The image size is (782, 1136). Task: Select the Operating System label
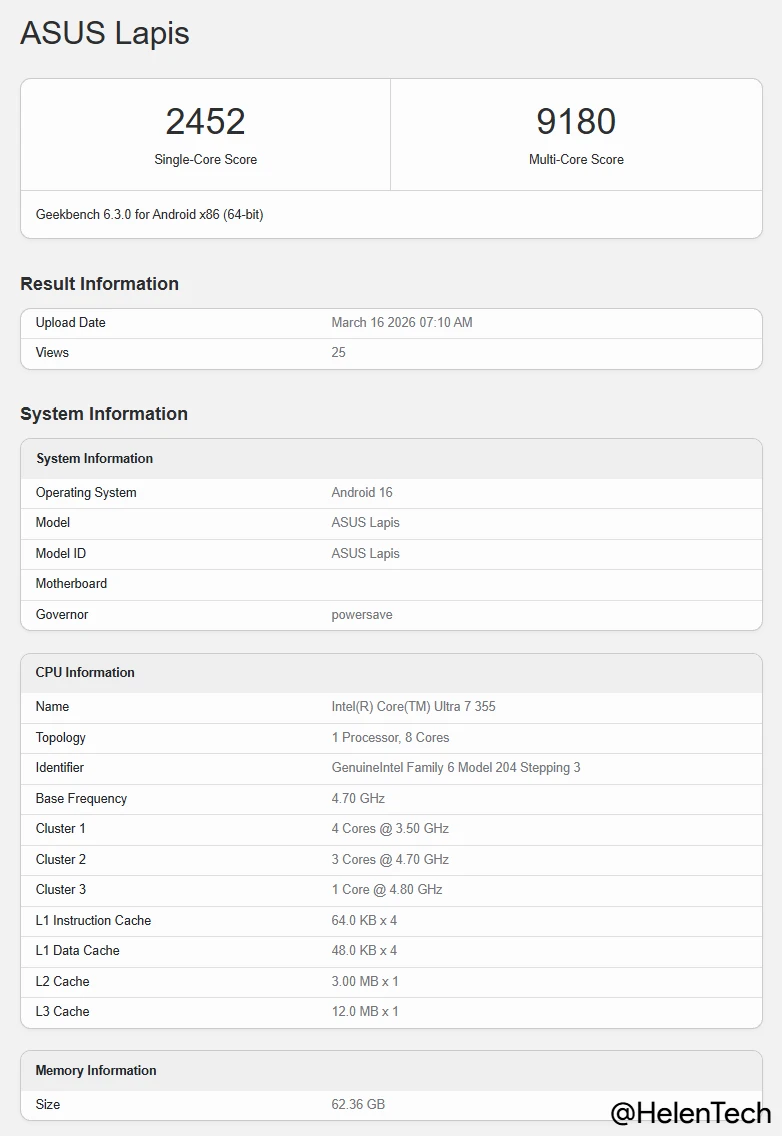(x=86, y=493)
